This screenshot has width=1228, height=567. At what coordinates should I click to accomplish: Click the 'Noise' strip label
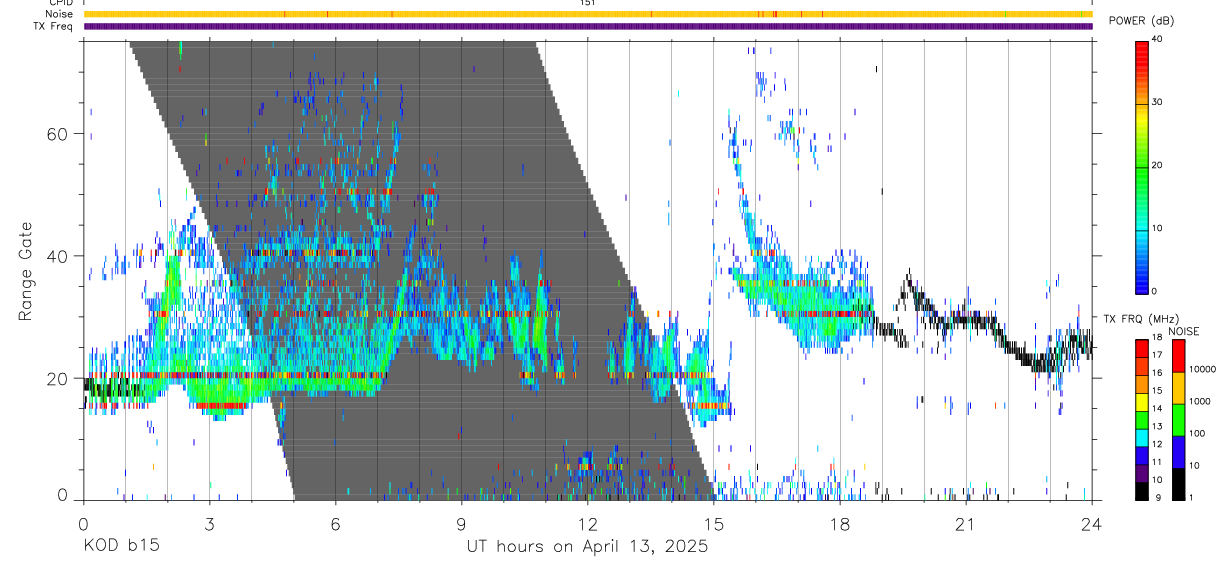(x=59, y=14)
